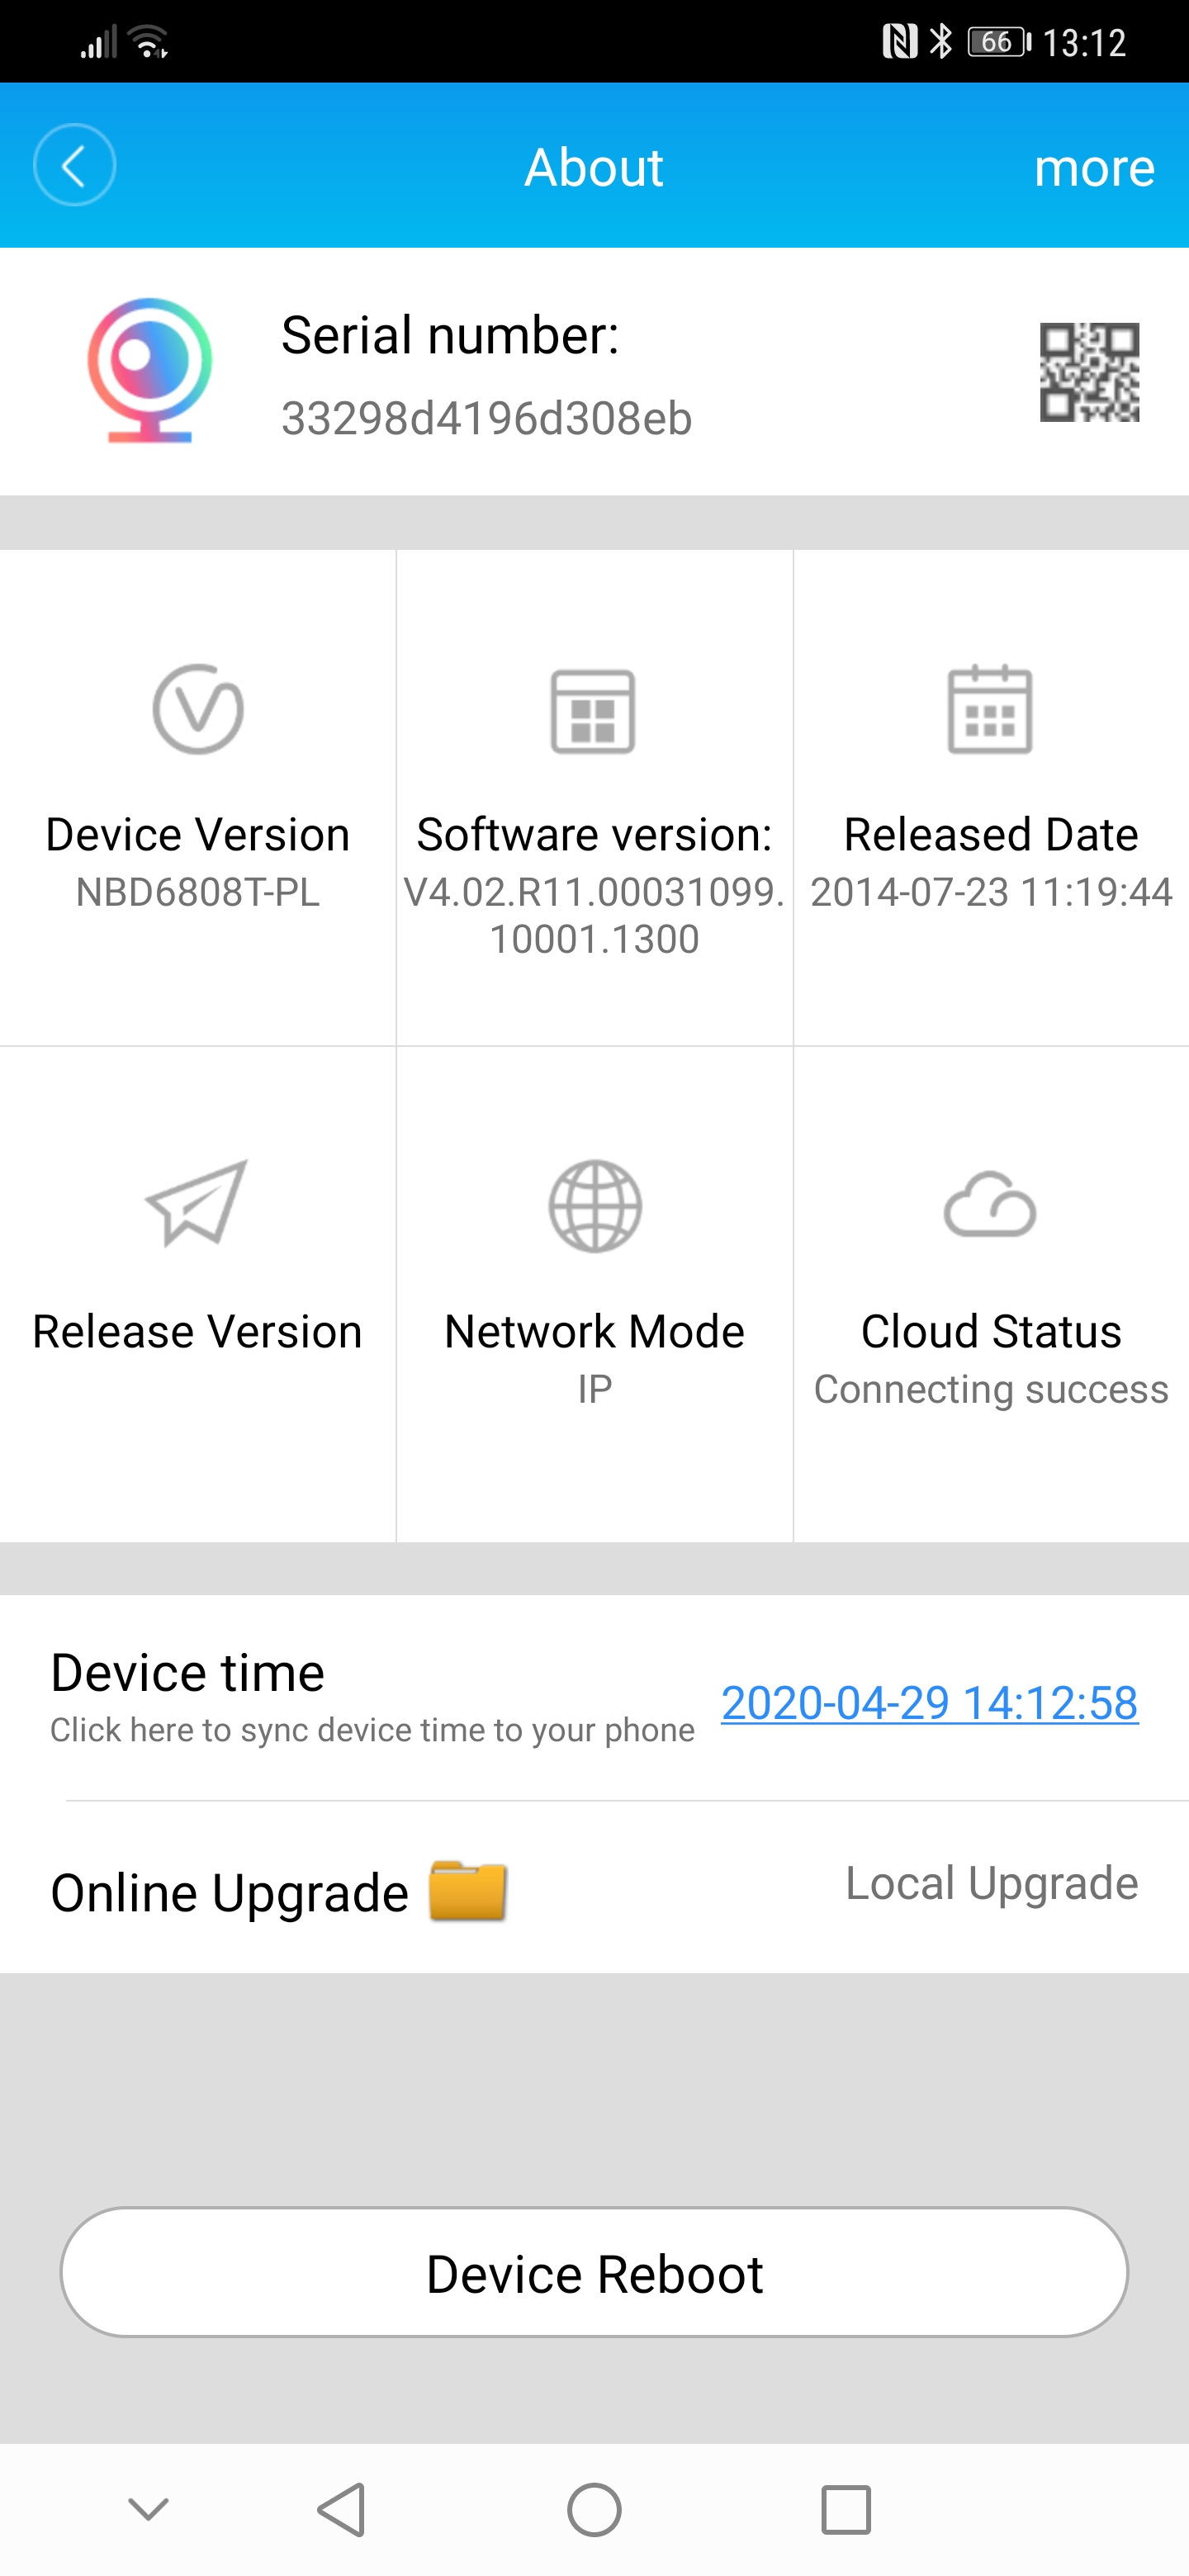This screenshot has width=1189, height=2576.
Task: Tap the Cloud Status cloud icon
Action: [x=990, y=1204]
